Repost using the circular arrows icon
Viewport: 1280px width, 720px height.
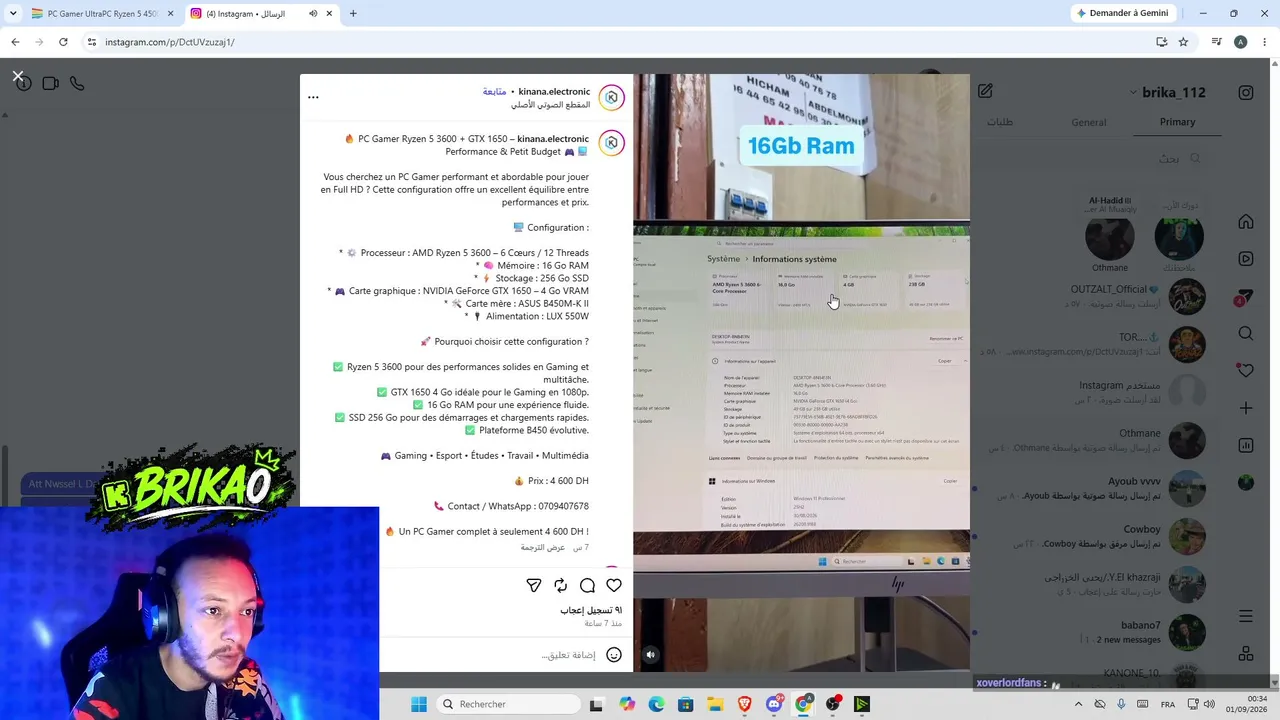pyautogui.click(x=560, y=585)
